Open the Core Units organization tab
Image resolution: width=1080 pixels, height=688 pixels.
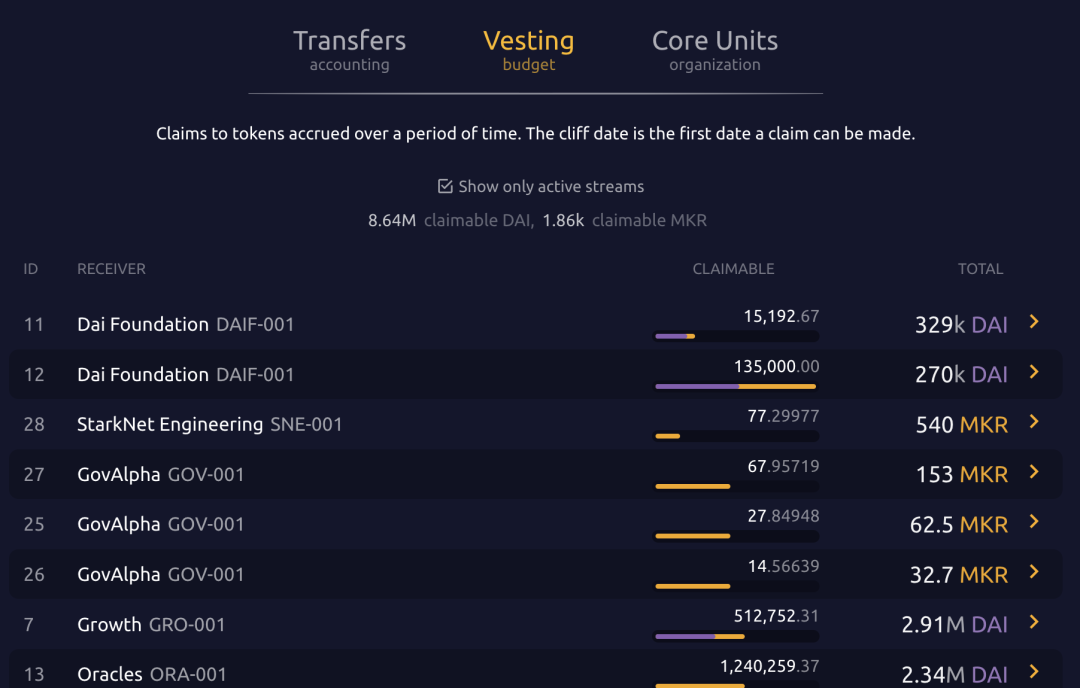pyautogui.click(x=714, y=50)
